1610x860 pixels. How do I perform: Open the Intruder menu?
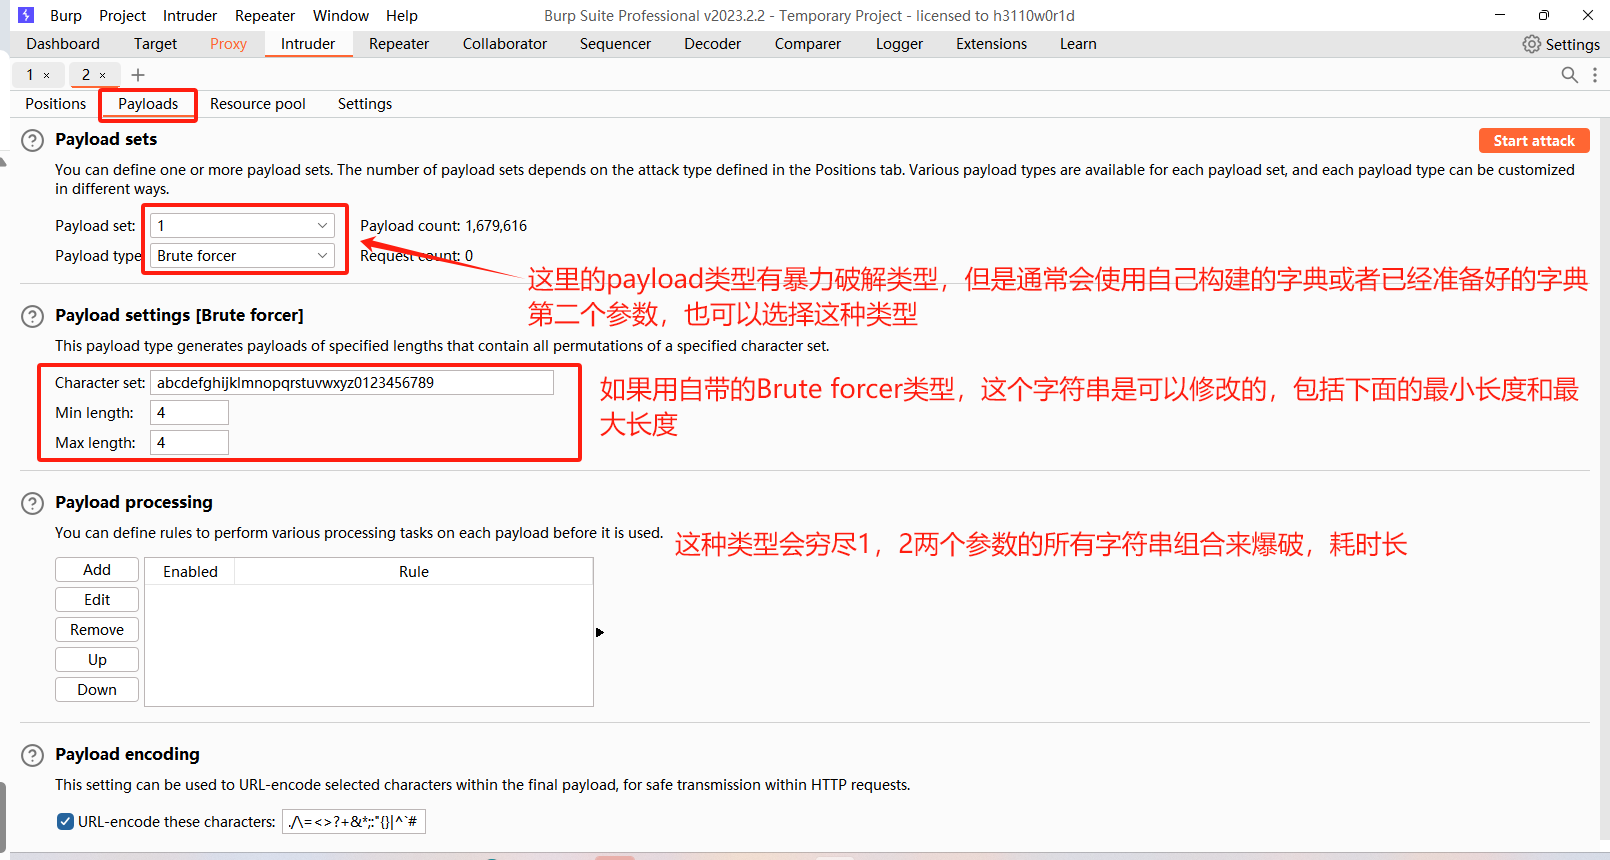click(190, 16)
